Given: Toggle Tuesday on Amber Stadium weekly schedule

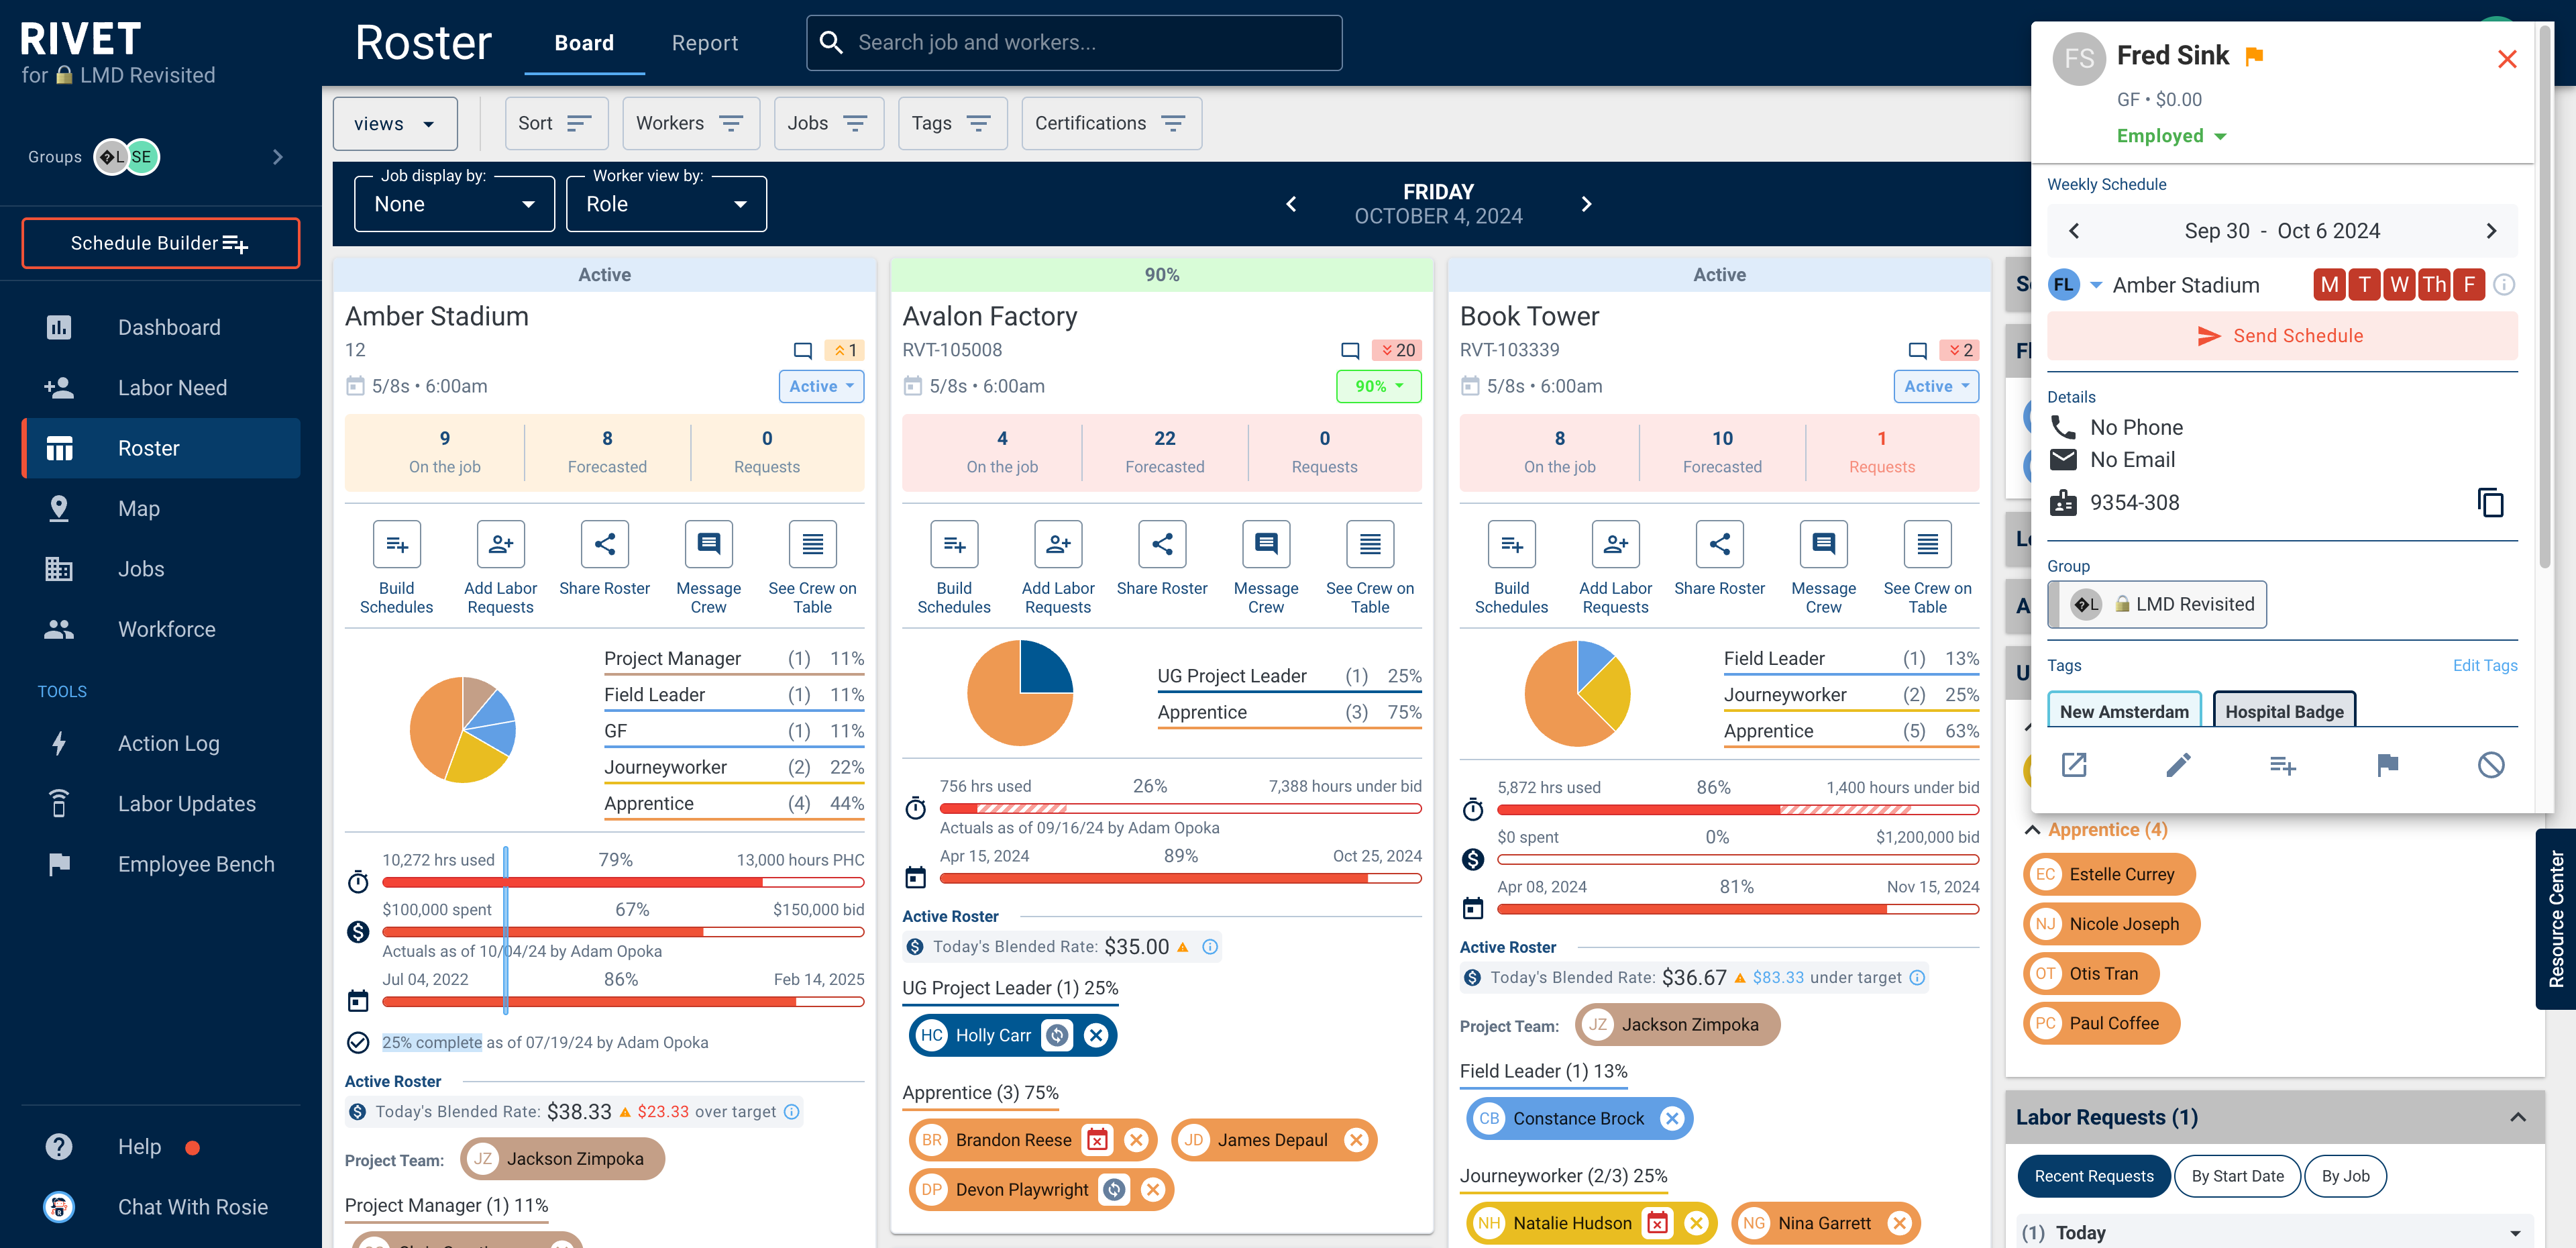Looking at the screenshot, I should click(x=2365, y=285).
